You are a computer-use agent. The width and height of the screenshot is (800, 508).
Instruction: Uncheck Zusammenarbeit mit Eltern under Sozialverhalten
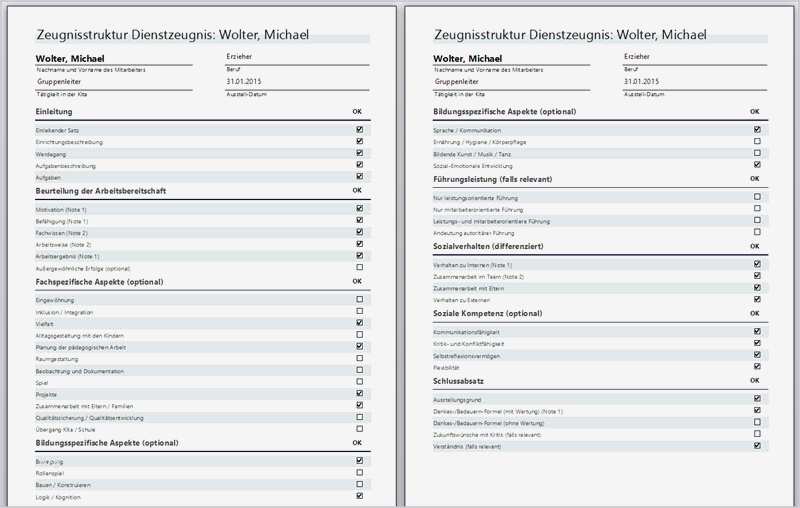pos(757,288)
